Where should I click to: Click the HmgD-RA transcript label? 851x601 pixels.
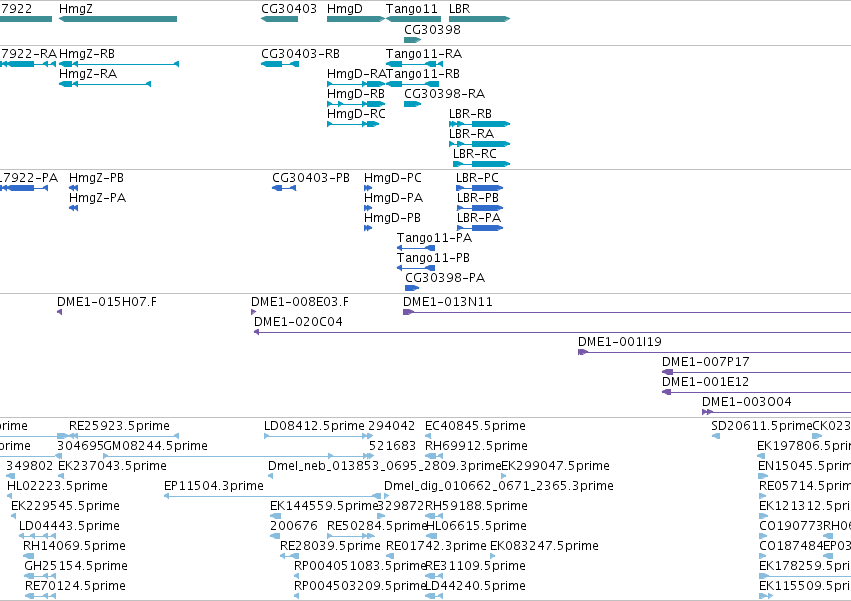(357, 74)
